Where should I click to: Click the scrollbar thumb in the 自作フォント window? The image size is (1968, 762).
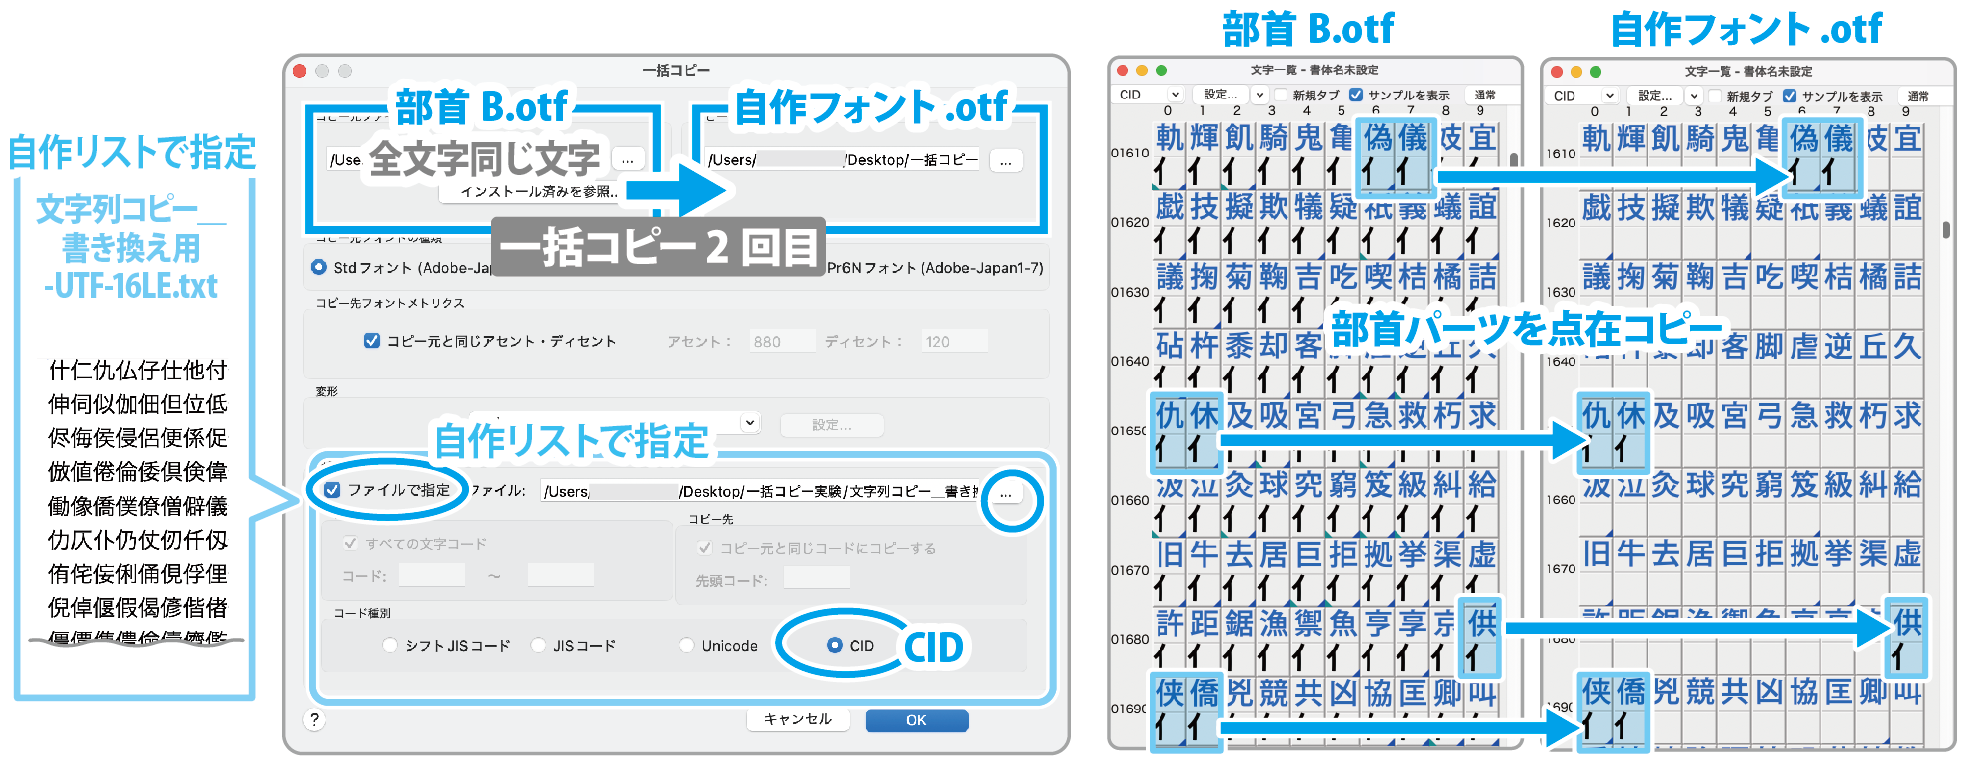coord(1946,229)
